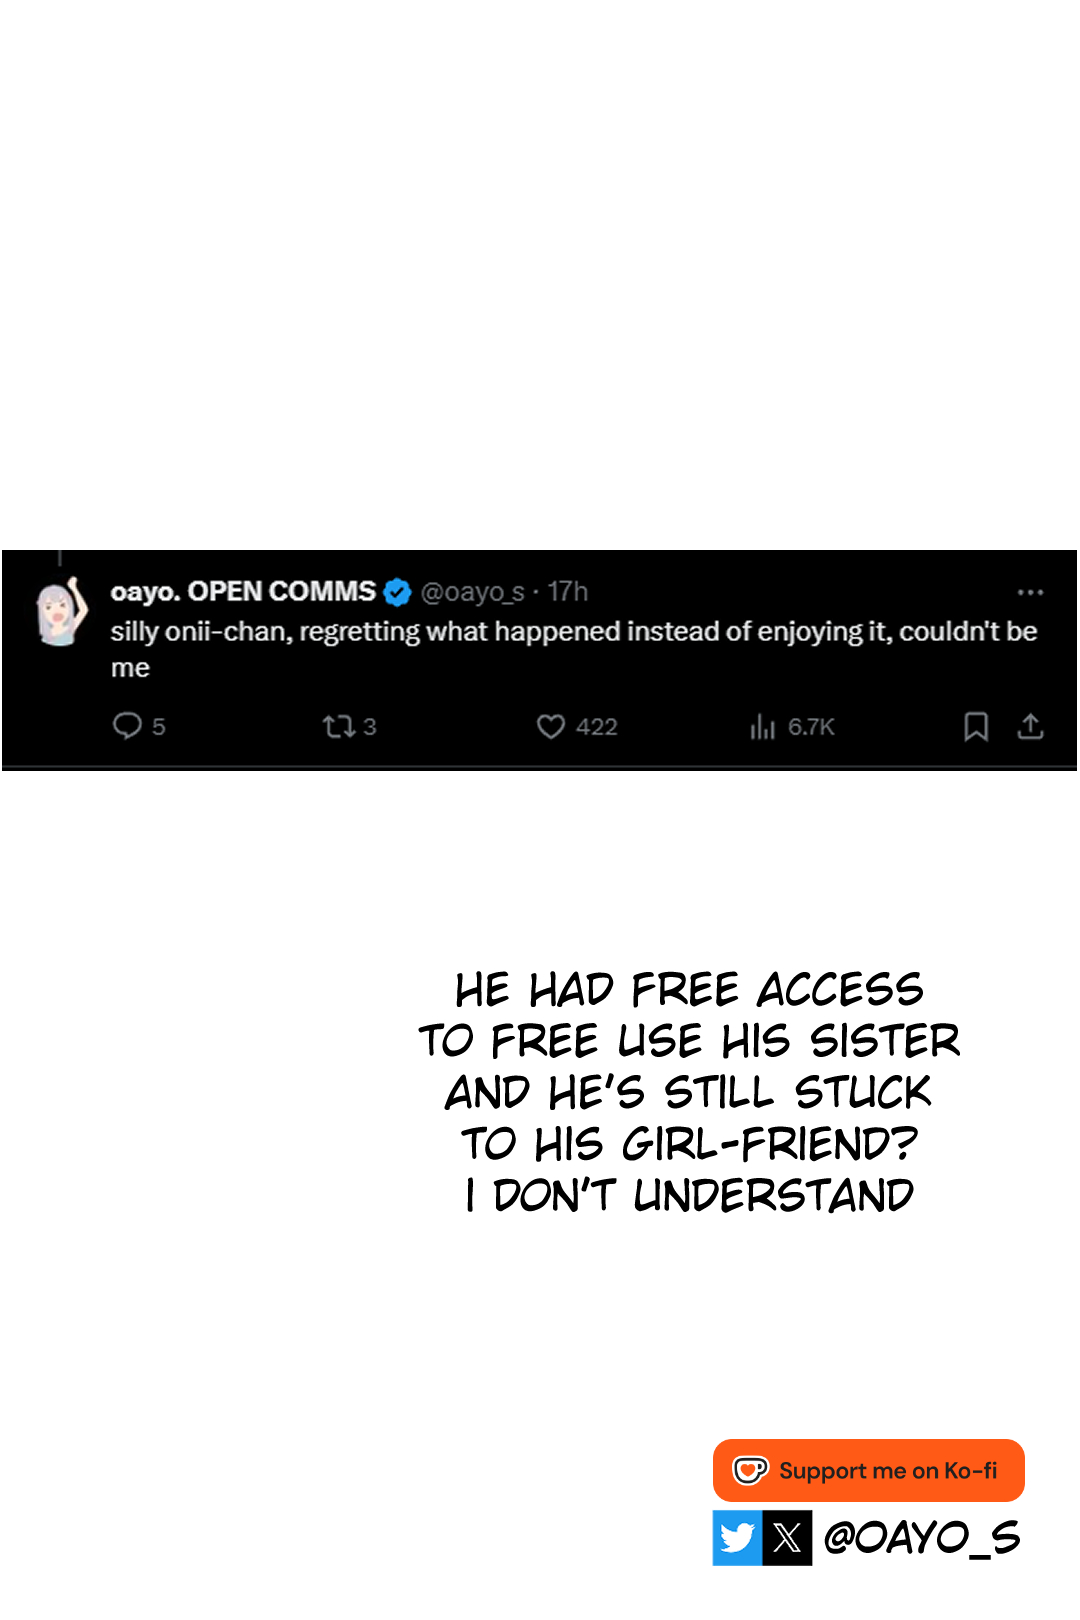The image size is (1080, 1620).
Task: Click Support me on Ko-fi button
Action: tap(869, 1470)
